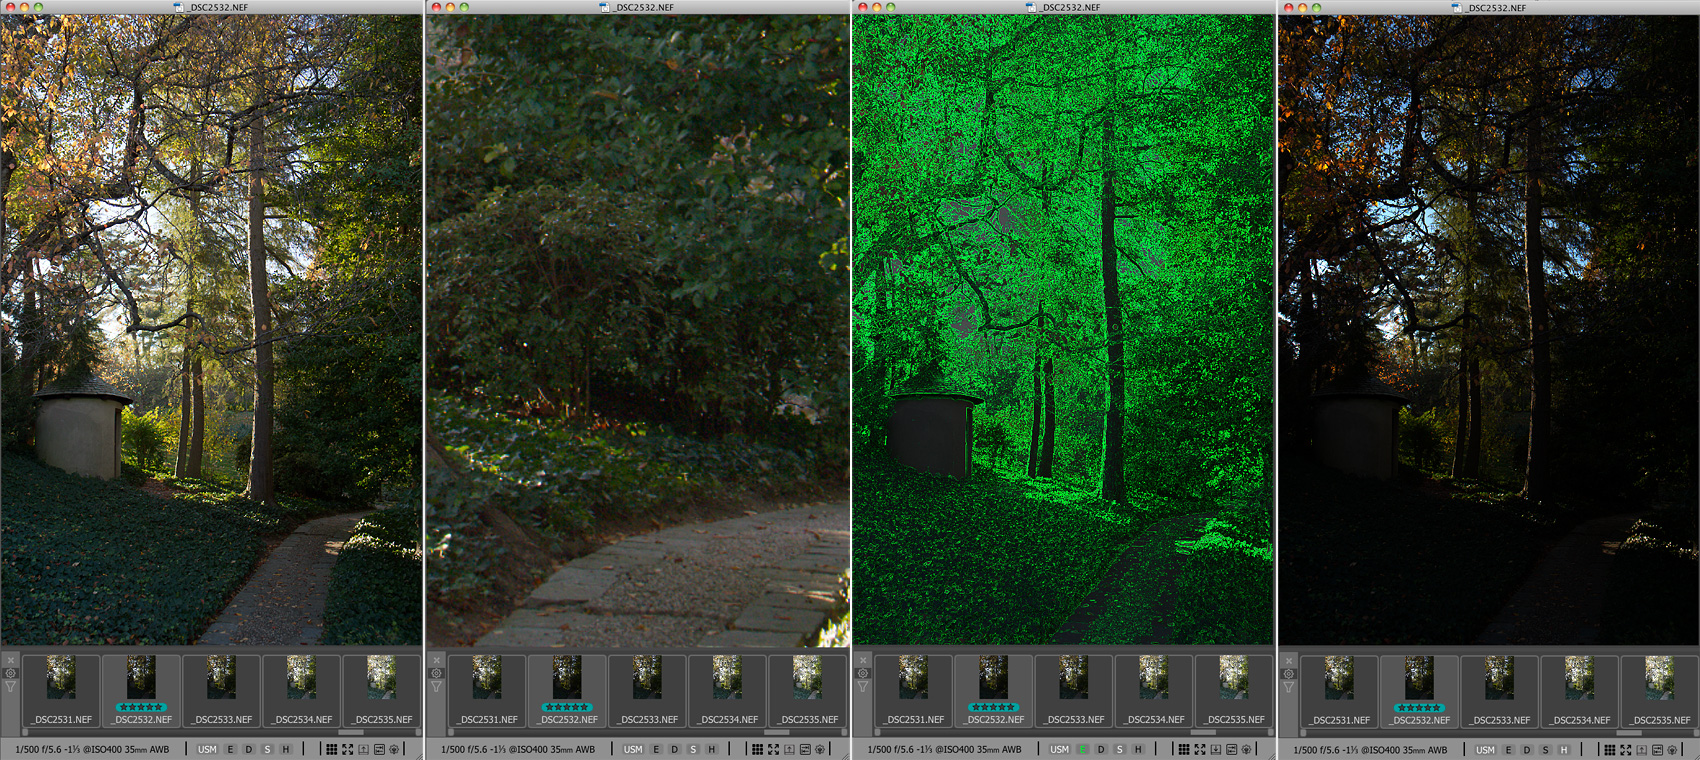Enter fullscreen in the green edge-overlay window

tap(1200, 749)
